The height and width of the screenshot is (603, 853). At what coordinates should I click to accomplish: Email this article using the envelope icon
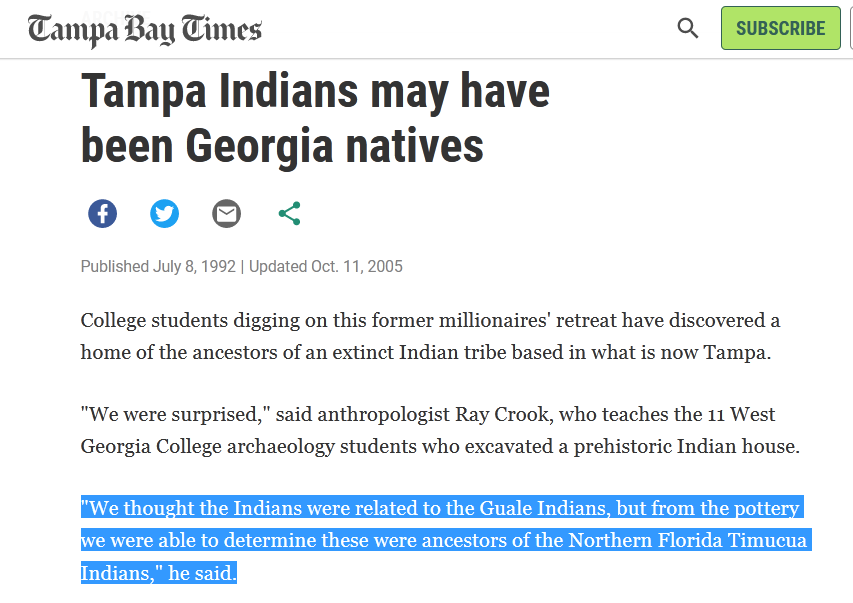pos(227,214)
